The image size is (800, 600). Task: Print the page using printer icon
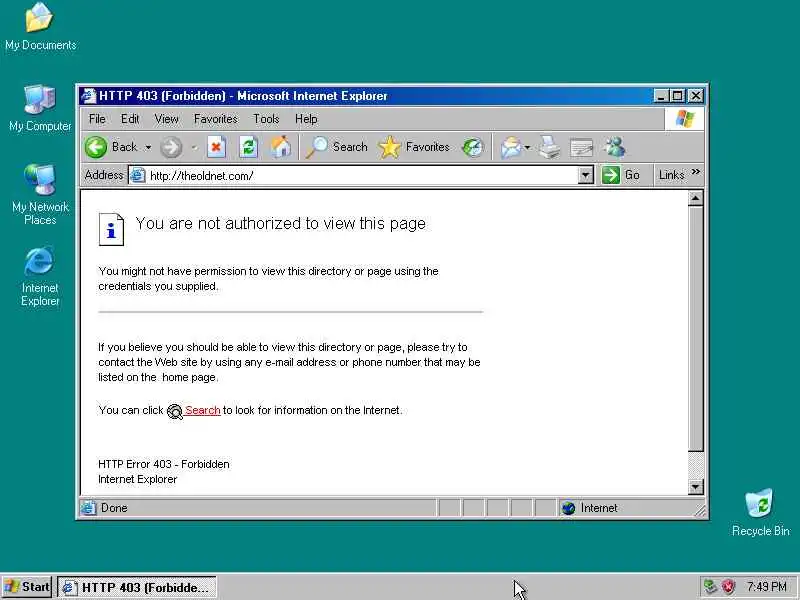pos(550,147)
